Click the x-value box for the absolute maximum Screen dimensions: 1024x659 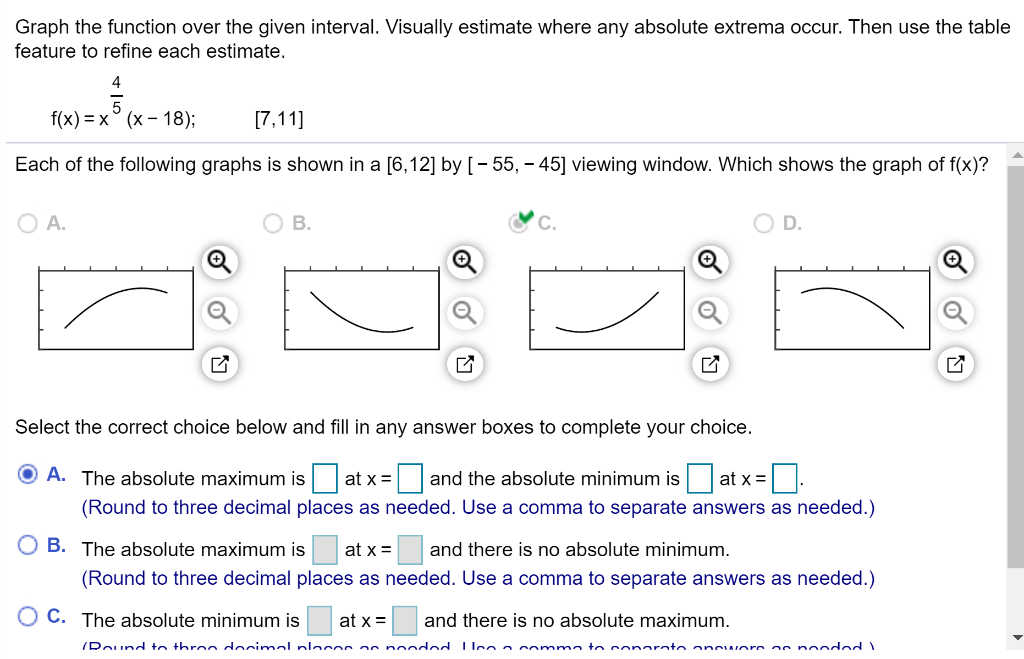[410, 478]
